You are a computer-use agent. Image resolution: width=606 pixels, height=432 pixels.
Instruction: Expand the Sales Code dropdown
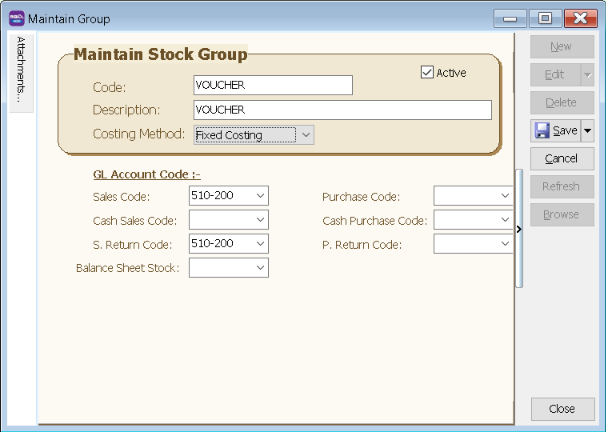click(x=260, y=196)
